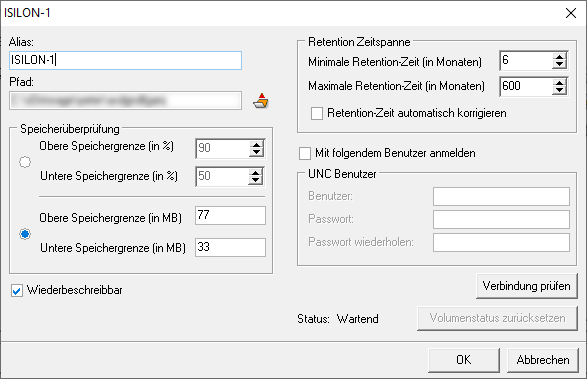Increase Maximale Retention-Zeit with up arrow

point(559,83)
